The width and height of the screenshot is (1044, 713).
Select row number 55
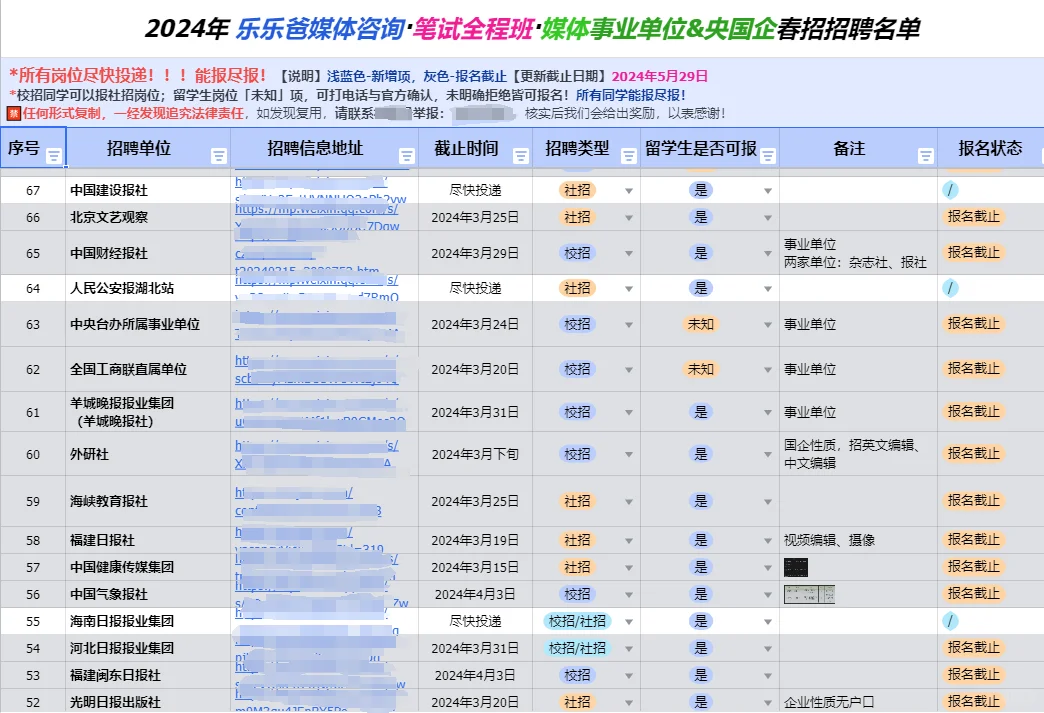pyautogui.click(x=33, y=621)
